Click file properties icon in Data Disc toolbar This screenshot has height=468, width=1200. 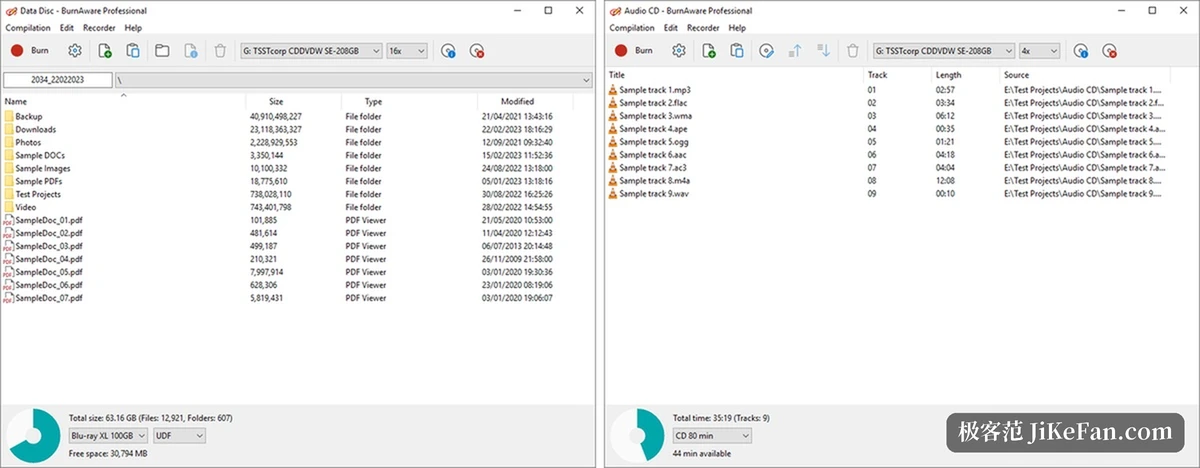(191, 50)
